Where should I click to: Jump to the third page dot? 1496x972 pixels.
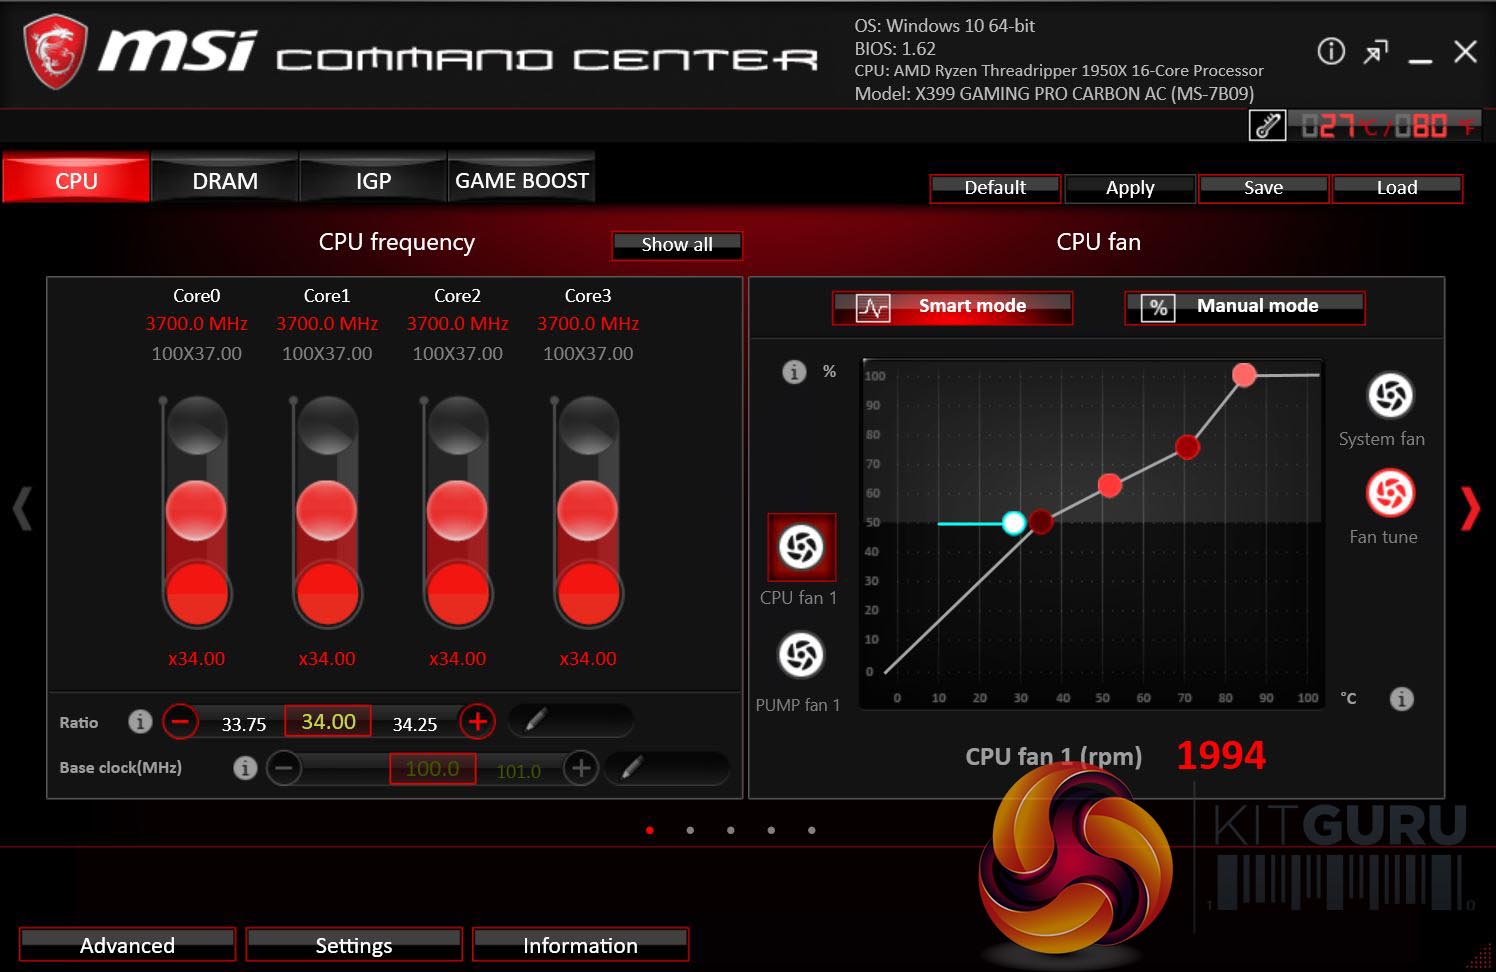coord(731,830)
